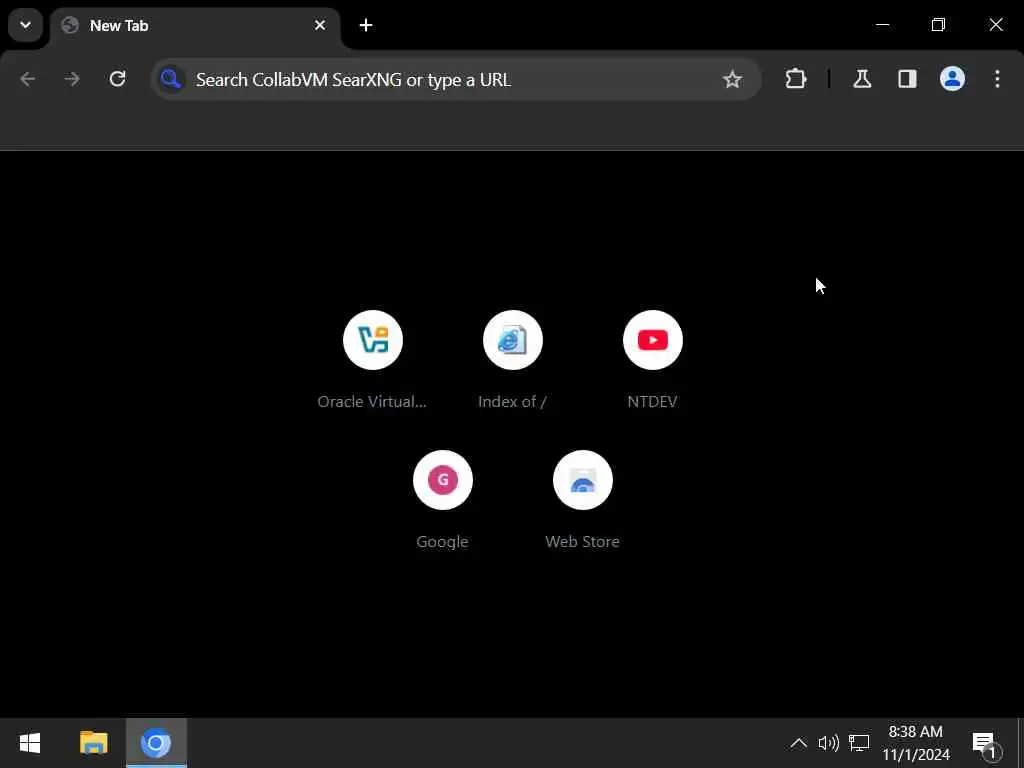Focus the Search CollabVM SearXNG address bar

[455, 79]
